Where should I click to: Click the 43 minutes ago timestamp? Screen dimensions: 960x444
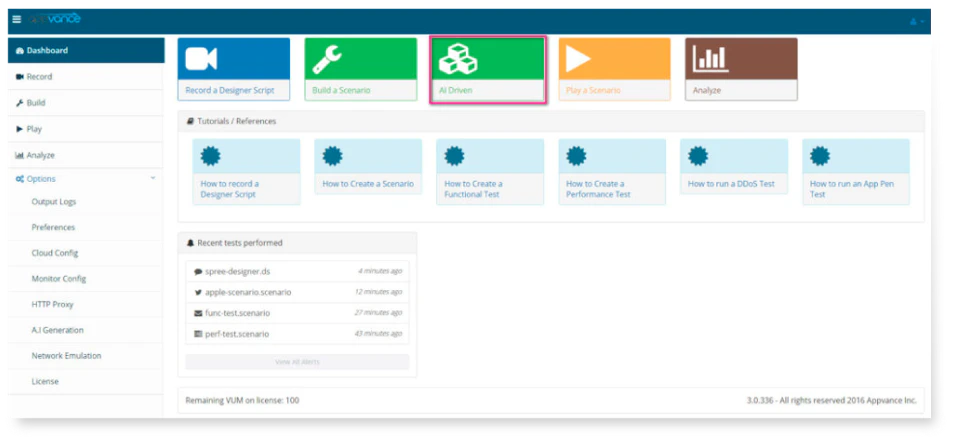[x=379, y=334]
